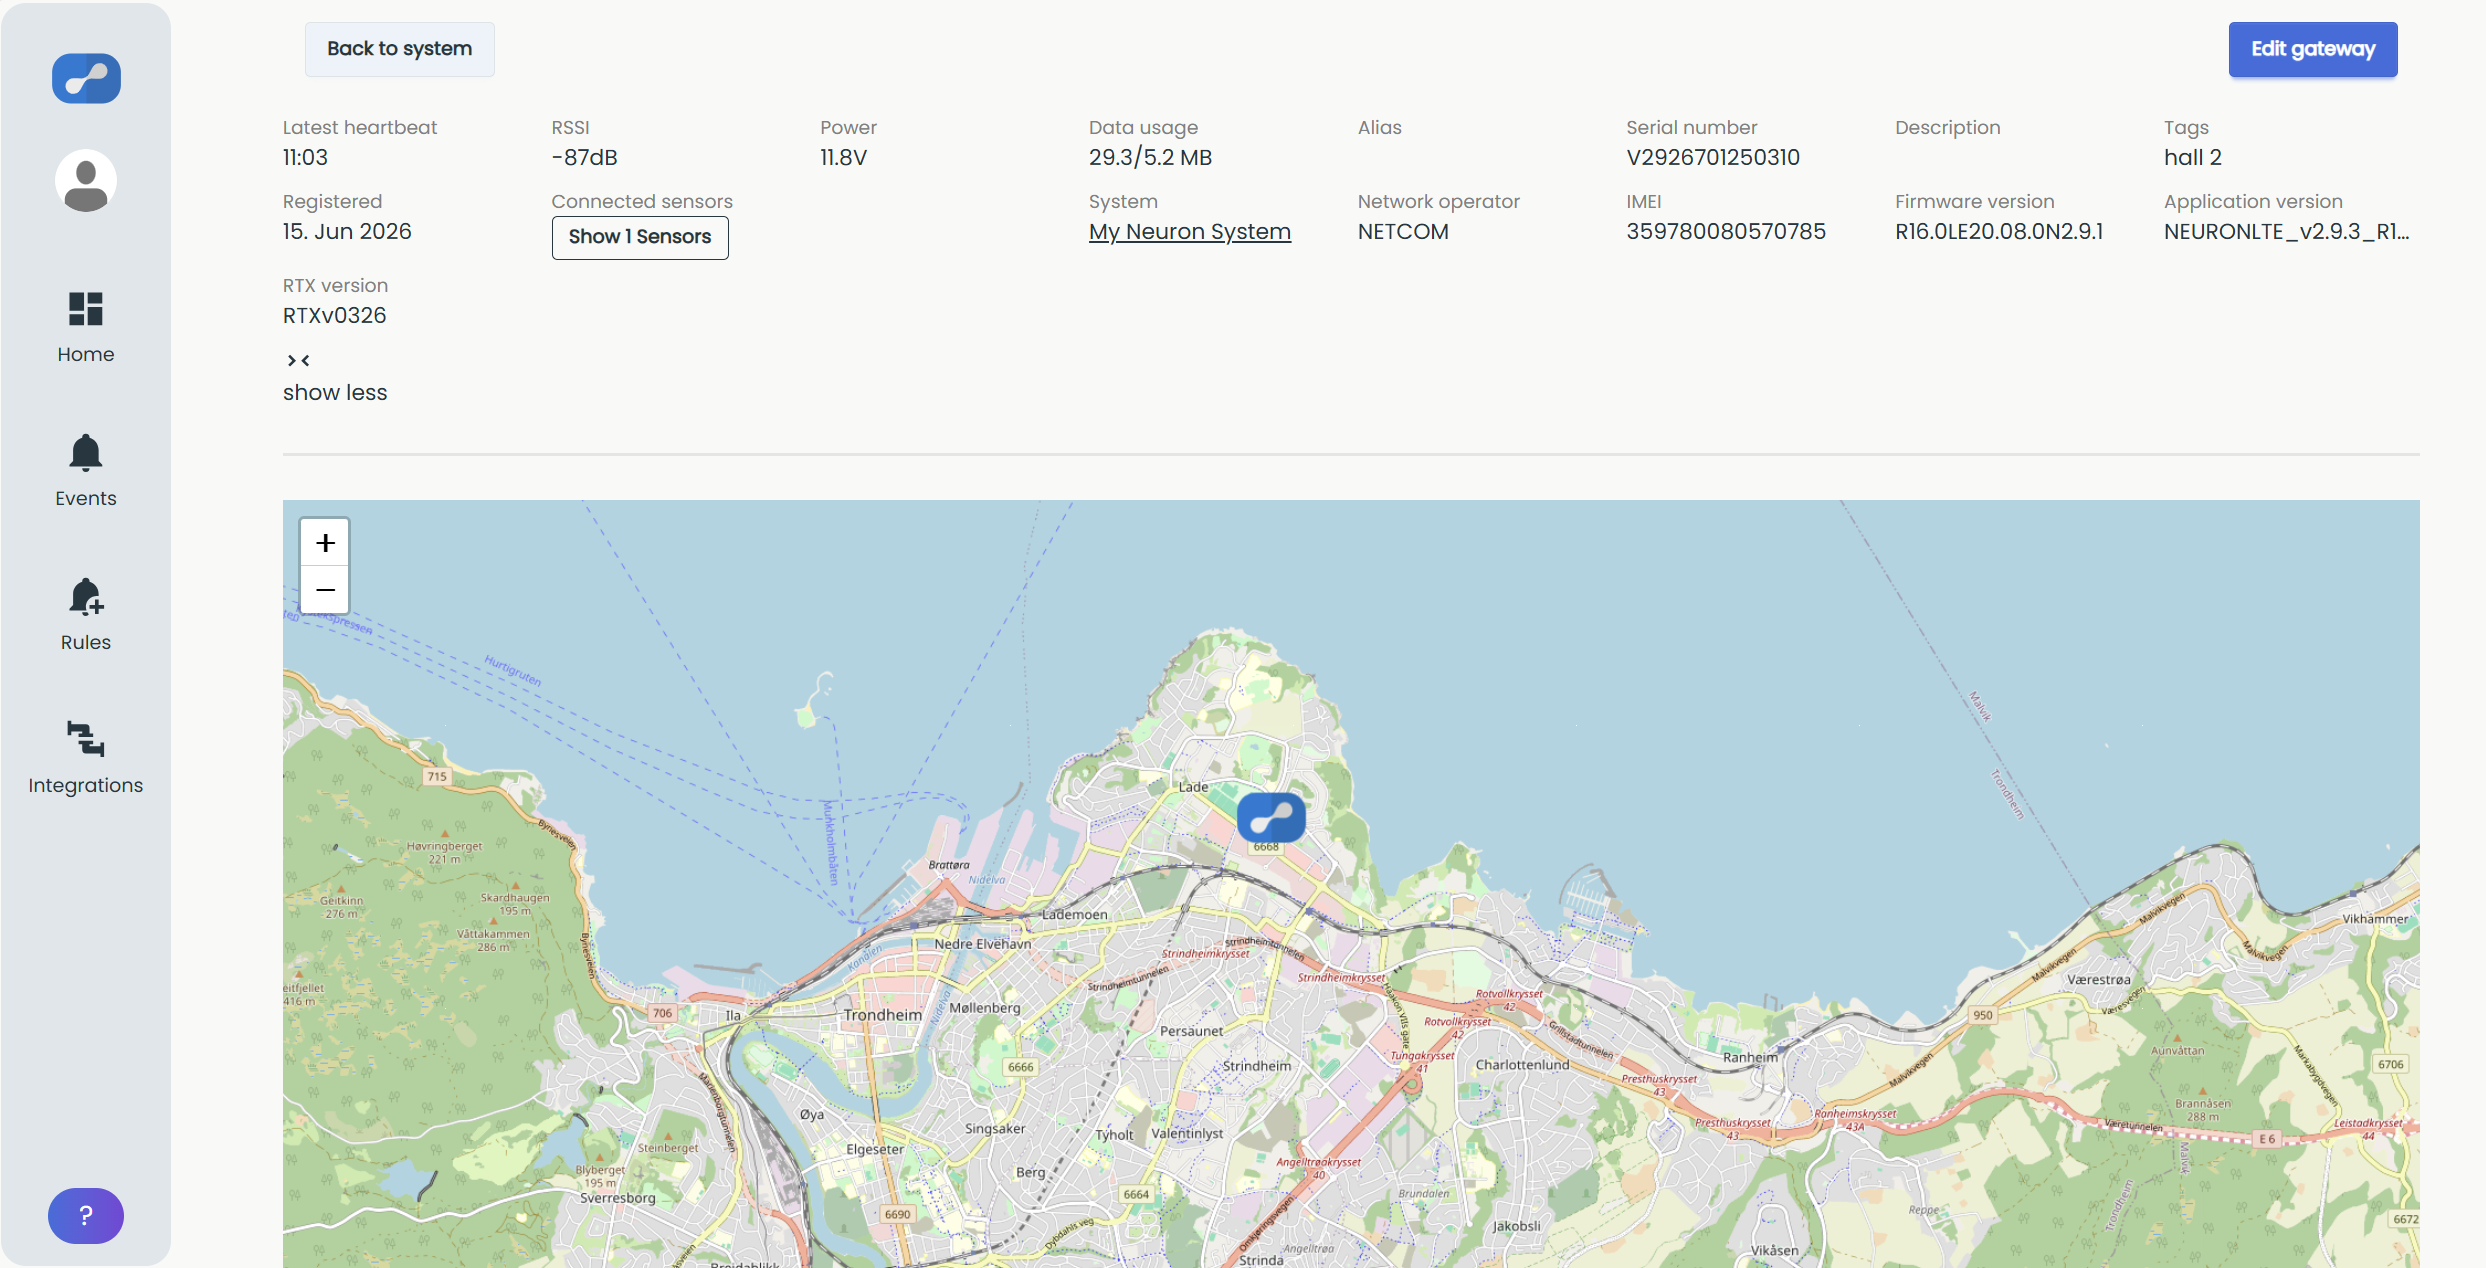Click latest heartbeat time 11:03
This screenshot has width=2486, height=1268.
pyautogui.click(x=305, y=158)
